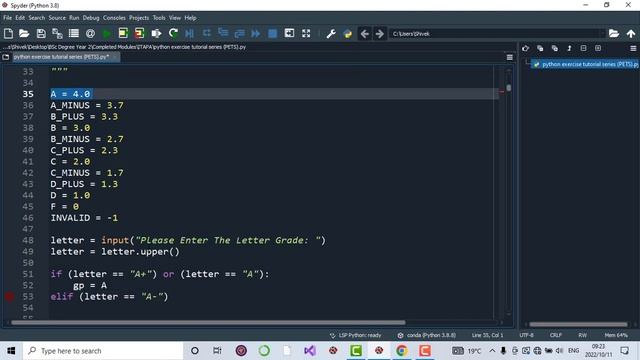
Task: Collapse all outline items icon
Action: [583, 49]
